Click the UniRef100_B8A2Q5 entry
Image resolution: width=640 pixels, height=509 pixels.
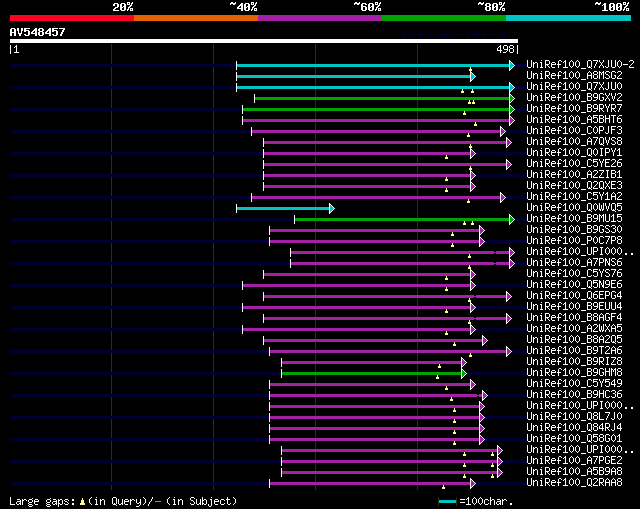pos(574,340)
